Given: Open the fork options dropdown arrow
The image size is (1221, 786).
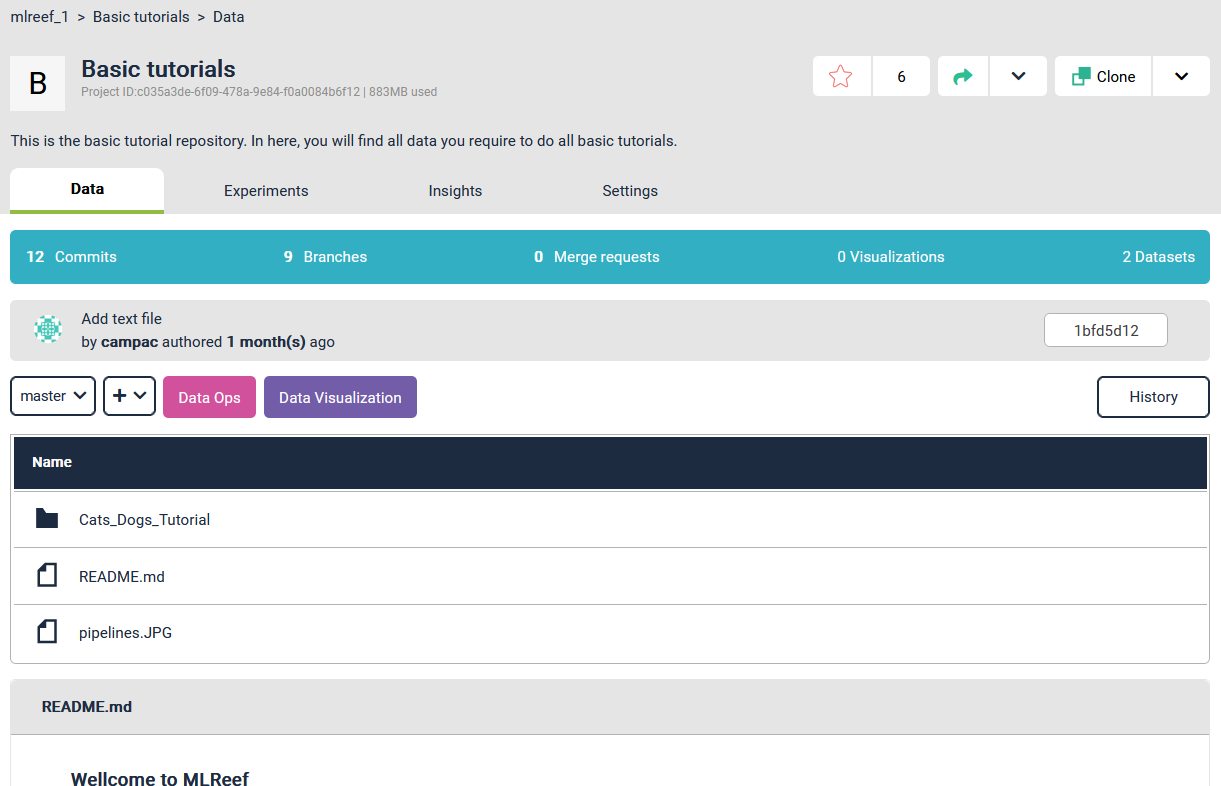Looking at the screenshot, I should tap(1018, 76).
